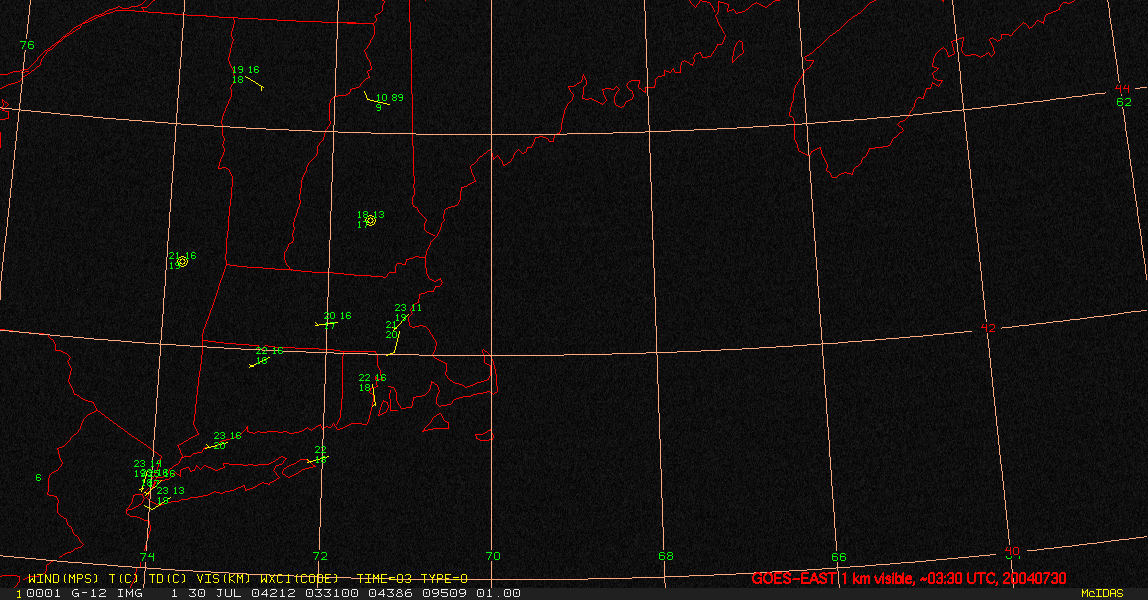The image size is (1148, 600).
Task: Click the TIME=03 legend value
Action: (384, 579)
